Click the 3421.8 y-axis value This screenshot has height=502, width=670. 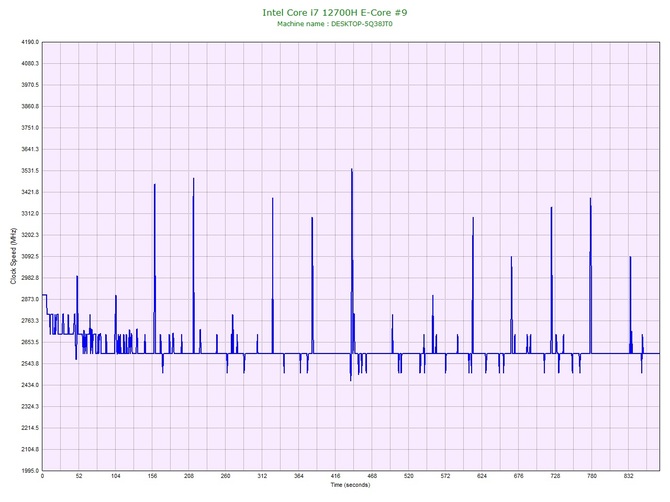[30, 192]
